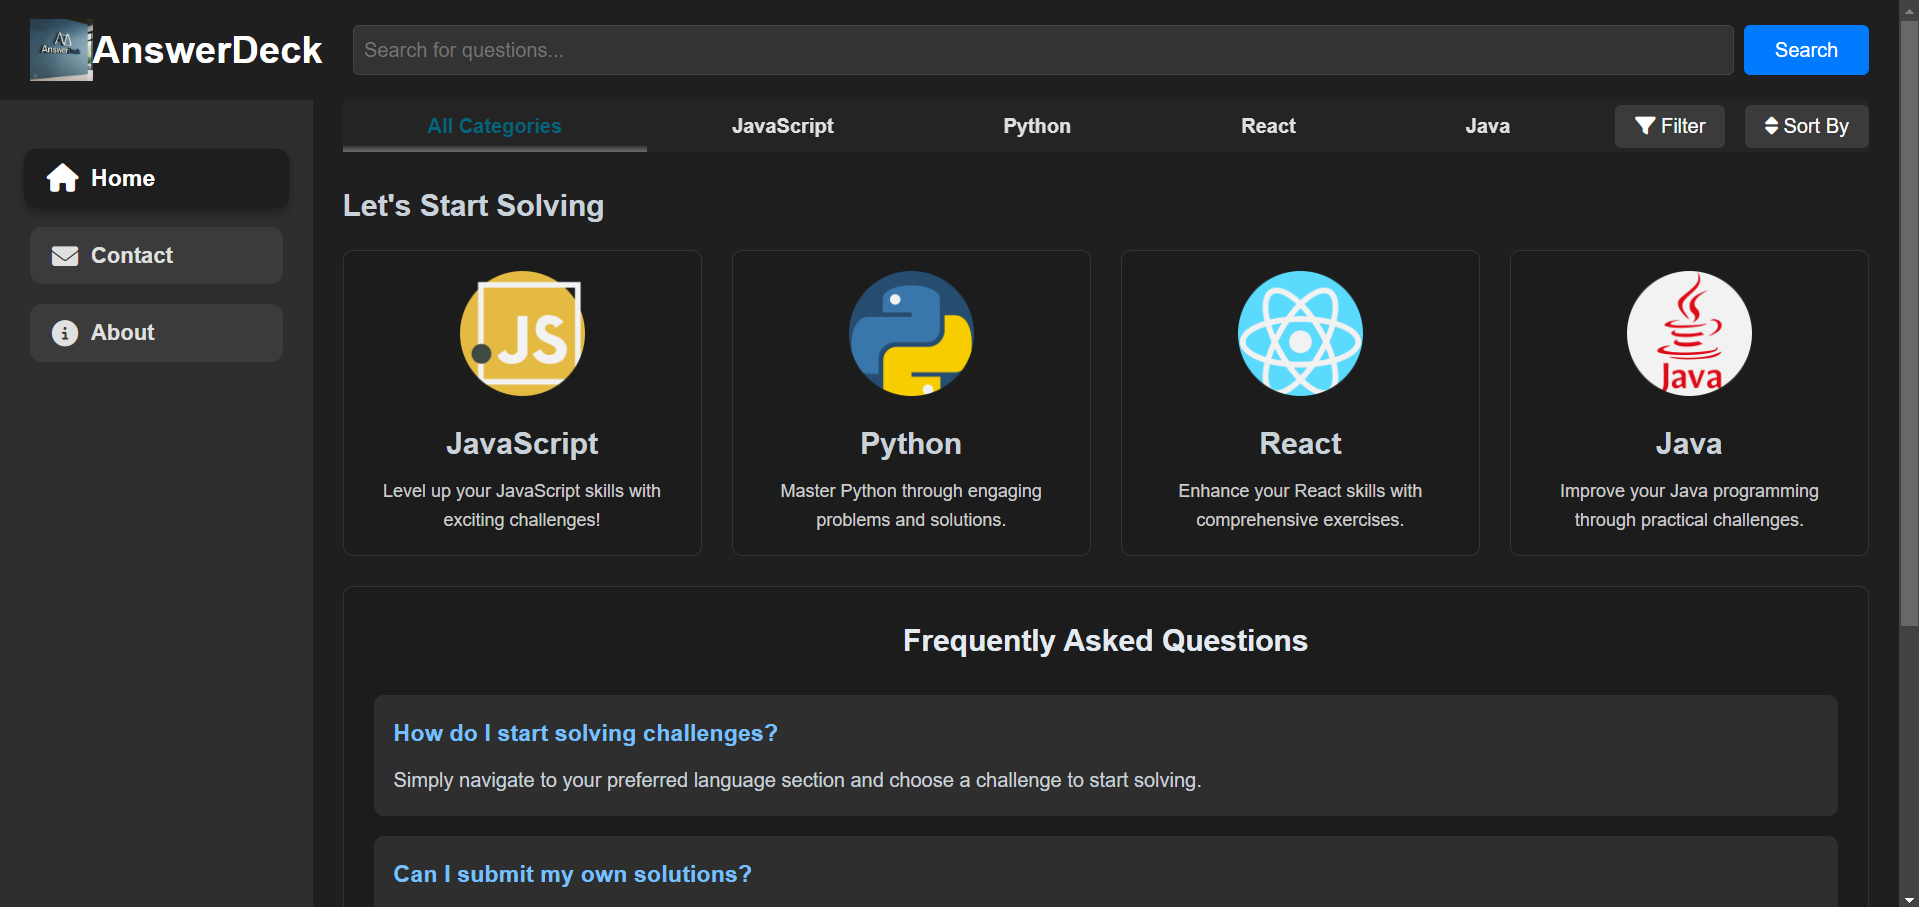
Task: Open the Contact page from sidebar
Action: coord(157,256)
